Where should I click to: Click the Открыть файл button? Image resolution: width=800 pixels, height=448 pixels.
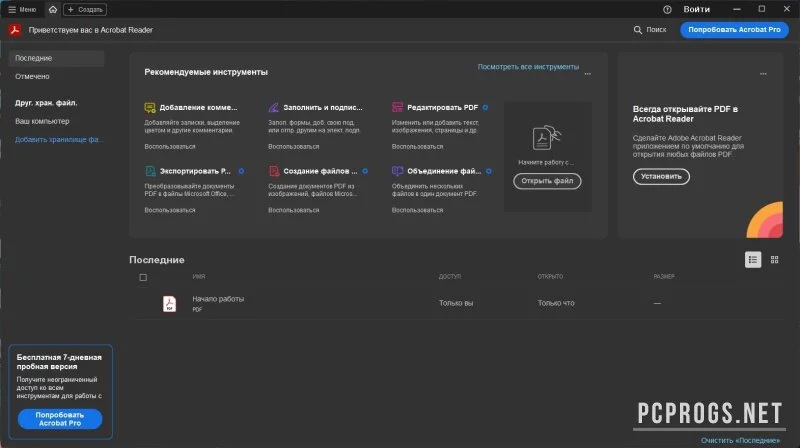click(x=547, y=181)
